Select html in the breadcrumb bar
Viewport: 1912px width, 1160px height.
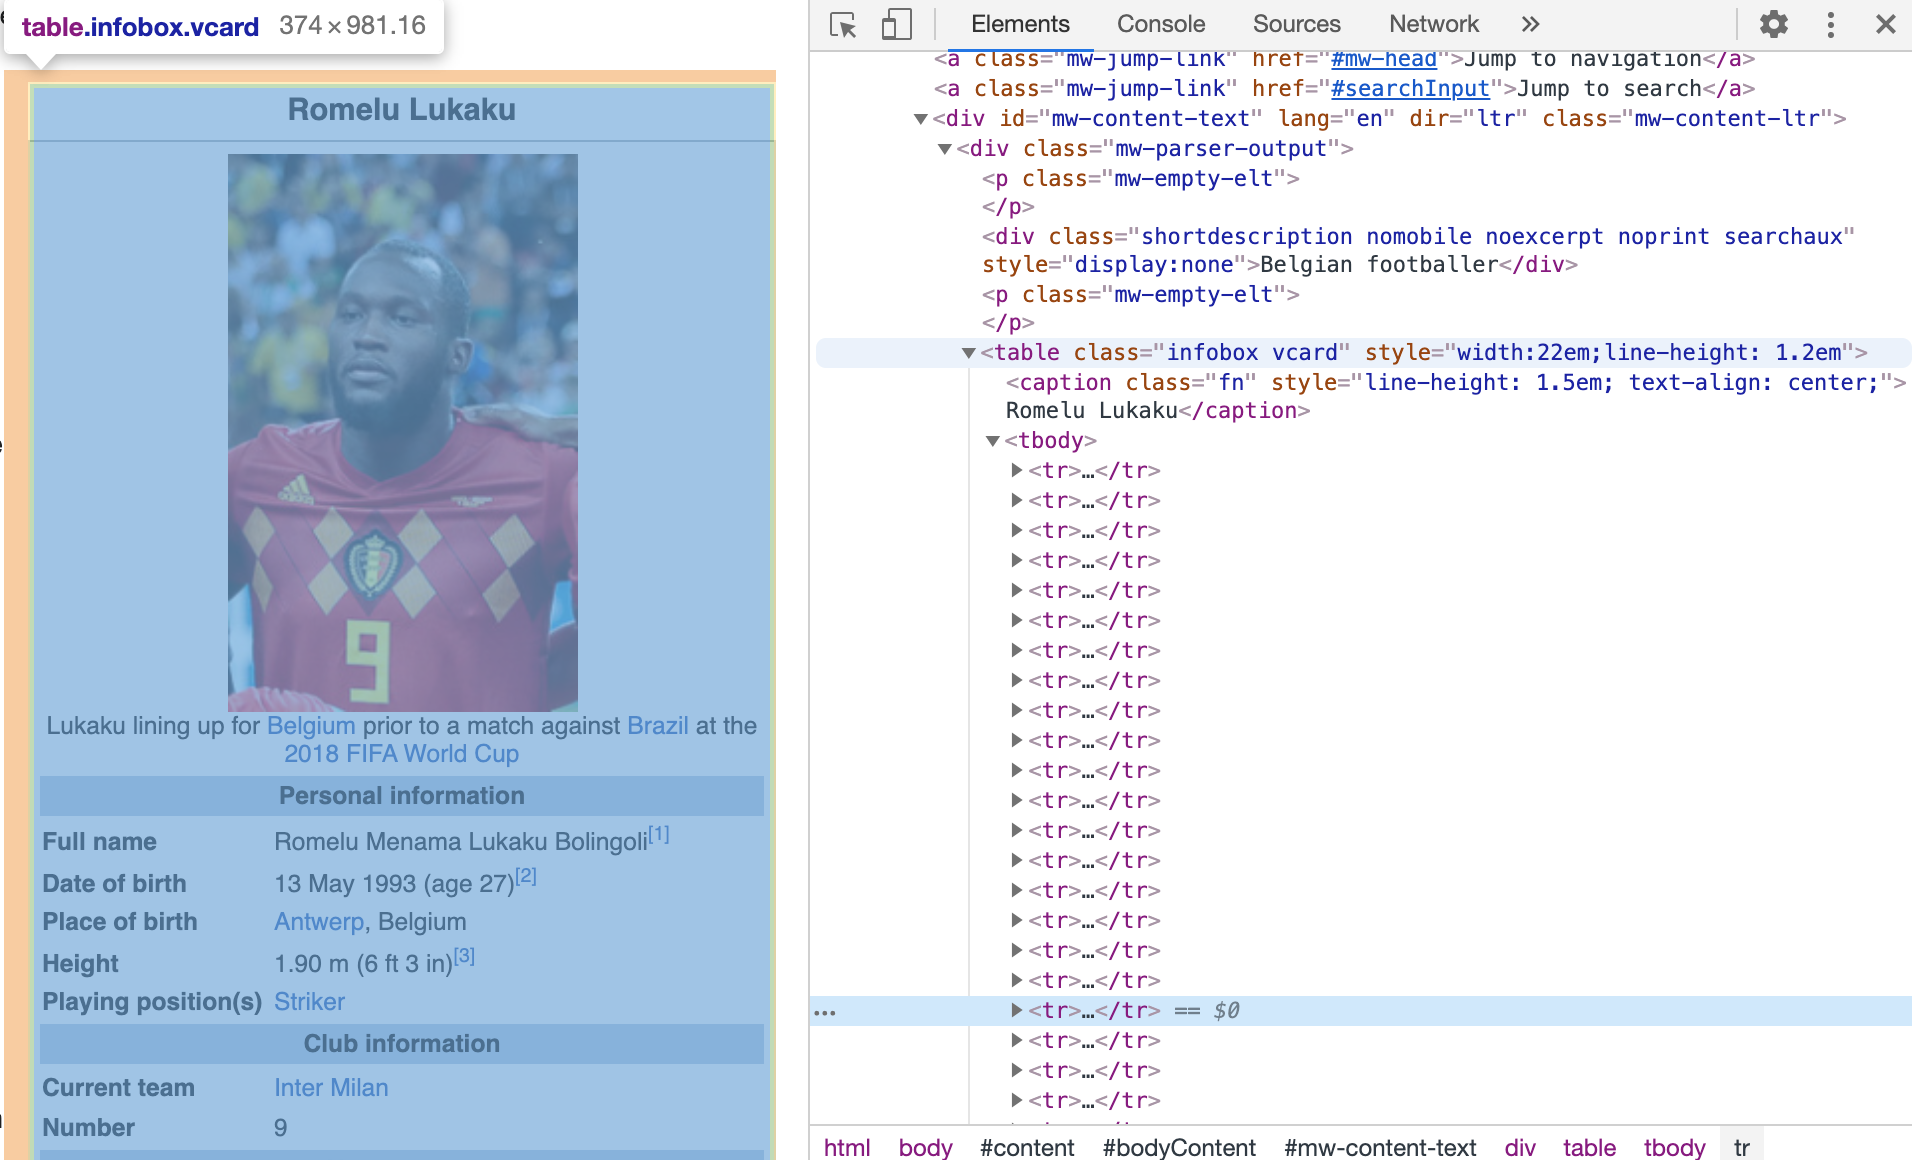(x=847, y=1147)
